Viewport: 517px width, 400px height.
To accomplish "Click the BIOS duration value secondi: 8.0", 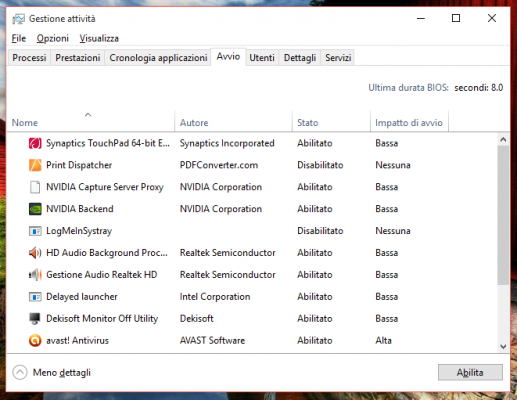I will coord(479,88).
